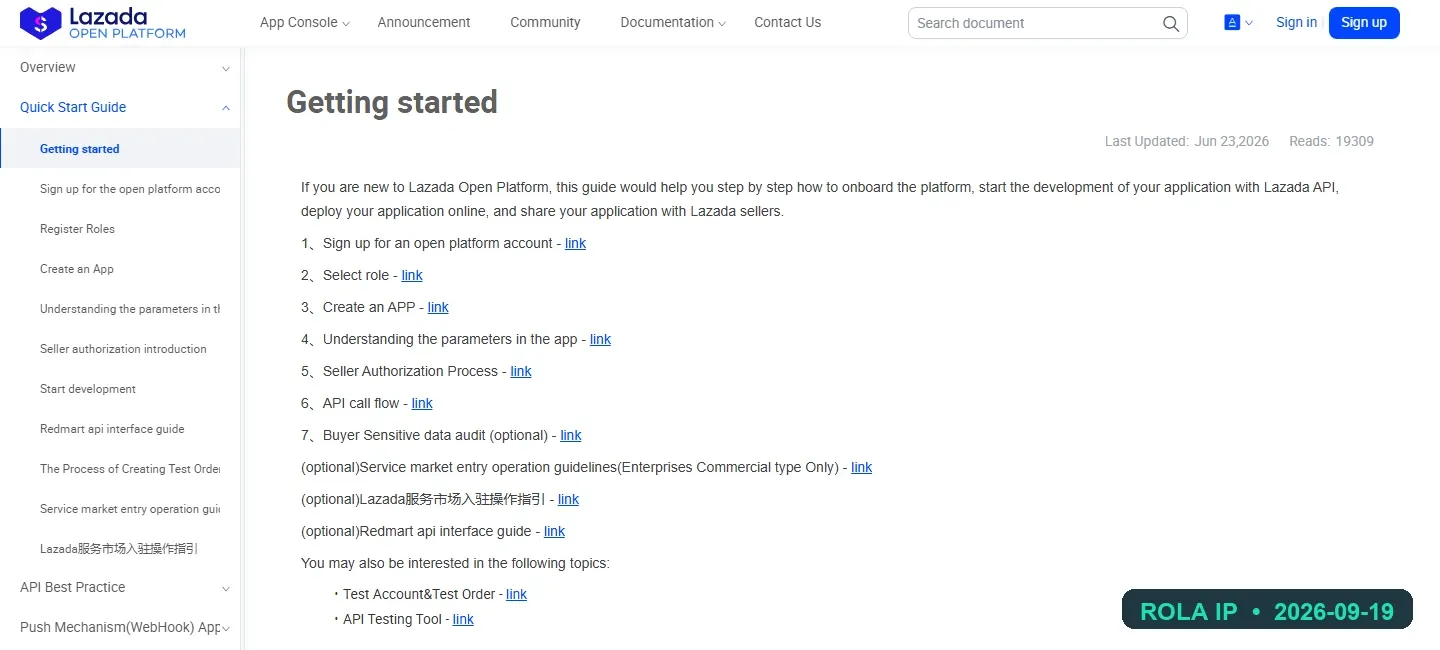Follow the API Testing Tool link
The width and height of the screenshot is (1440, 650).
coord(463,619)
